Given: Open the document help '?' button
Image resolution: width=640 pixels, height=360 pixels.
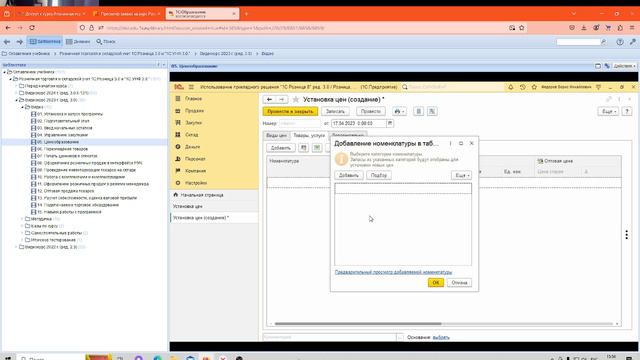Looking at the screenshot, I should [627, 111].
